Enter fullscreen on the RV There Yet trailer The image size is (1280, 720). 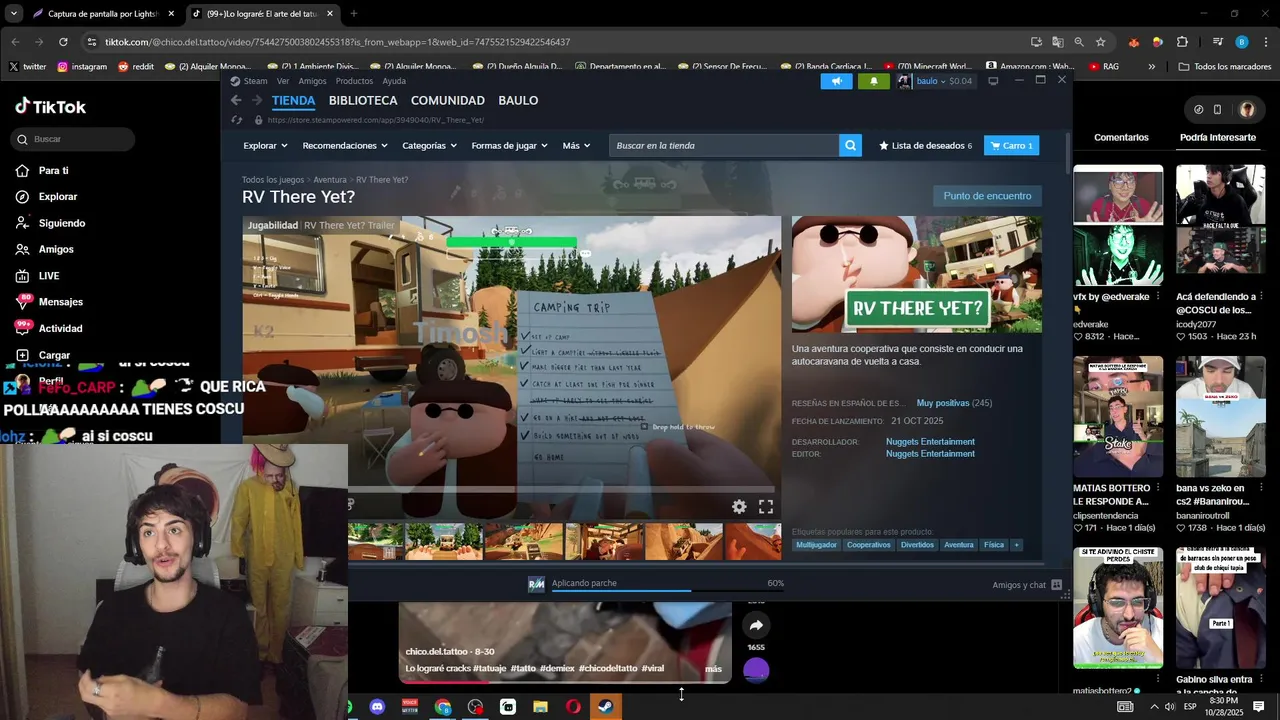tap(766, 507)
